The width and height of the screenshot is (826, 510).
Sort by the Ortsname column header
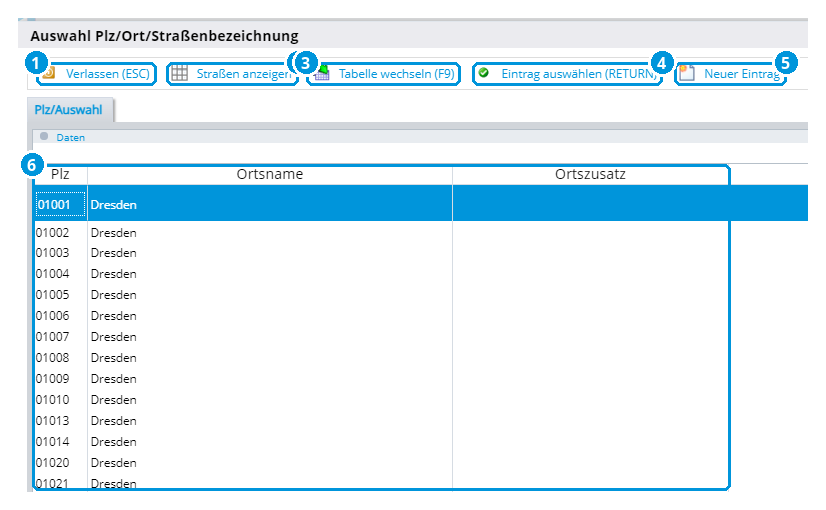point(270,174)
